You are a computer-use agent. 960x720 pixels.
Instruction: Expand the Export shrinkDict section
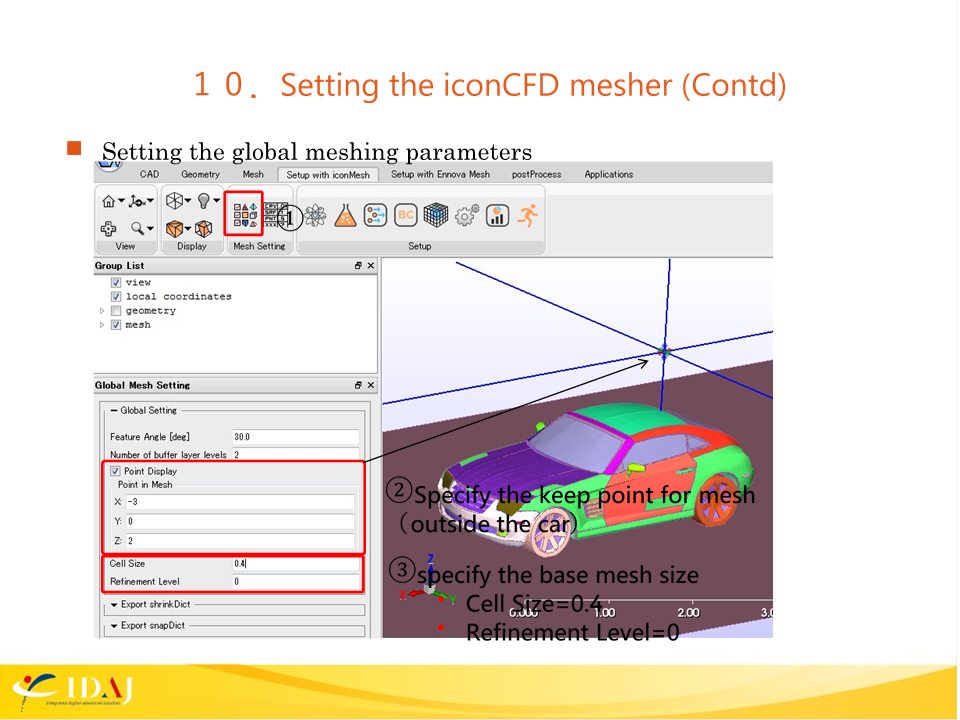click(x=114, y=604)
